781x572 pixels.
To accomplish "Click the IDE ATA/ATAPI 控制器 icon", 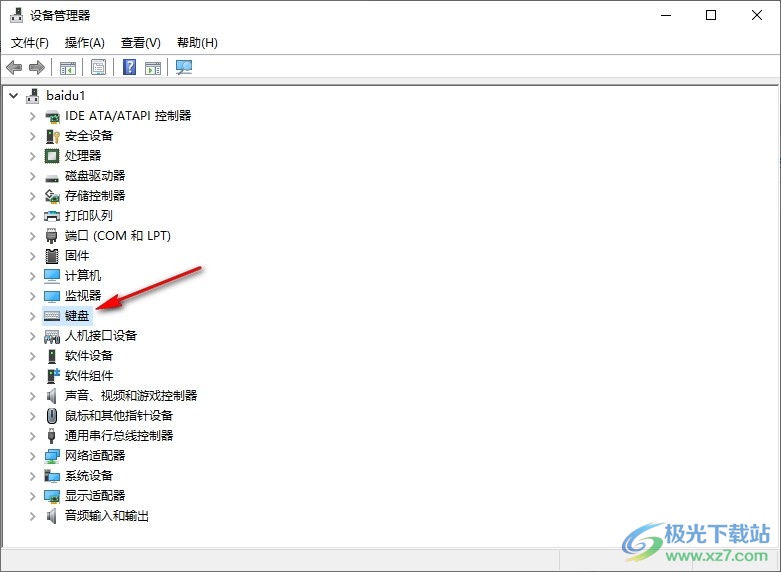I will (52, 117).
